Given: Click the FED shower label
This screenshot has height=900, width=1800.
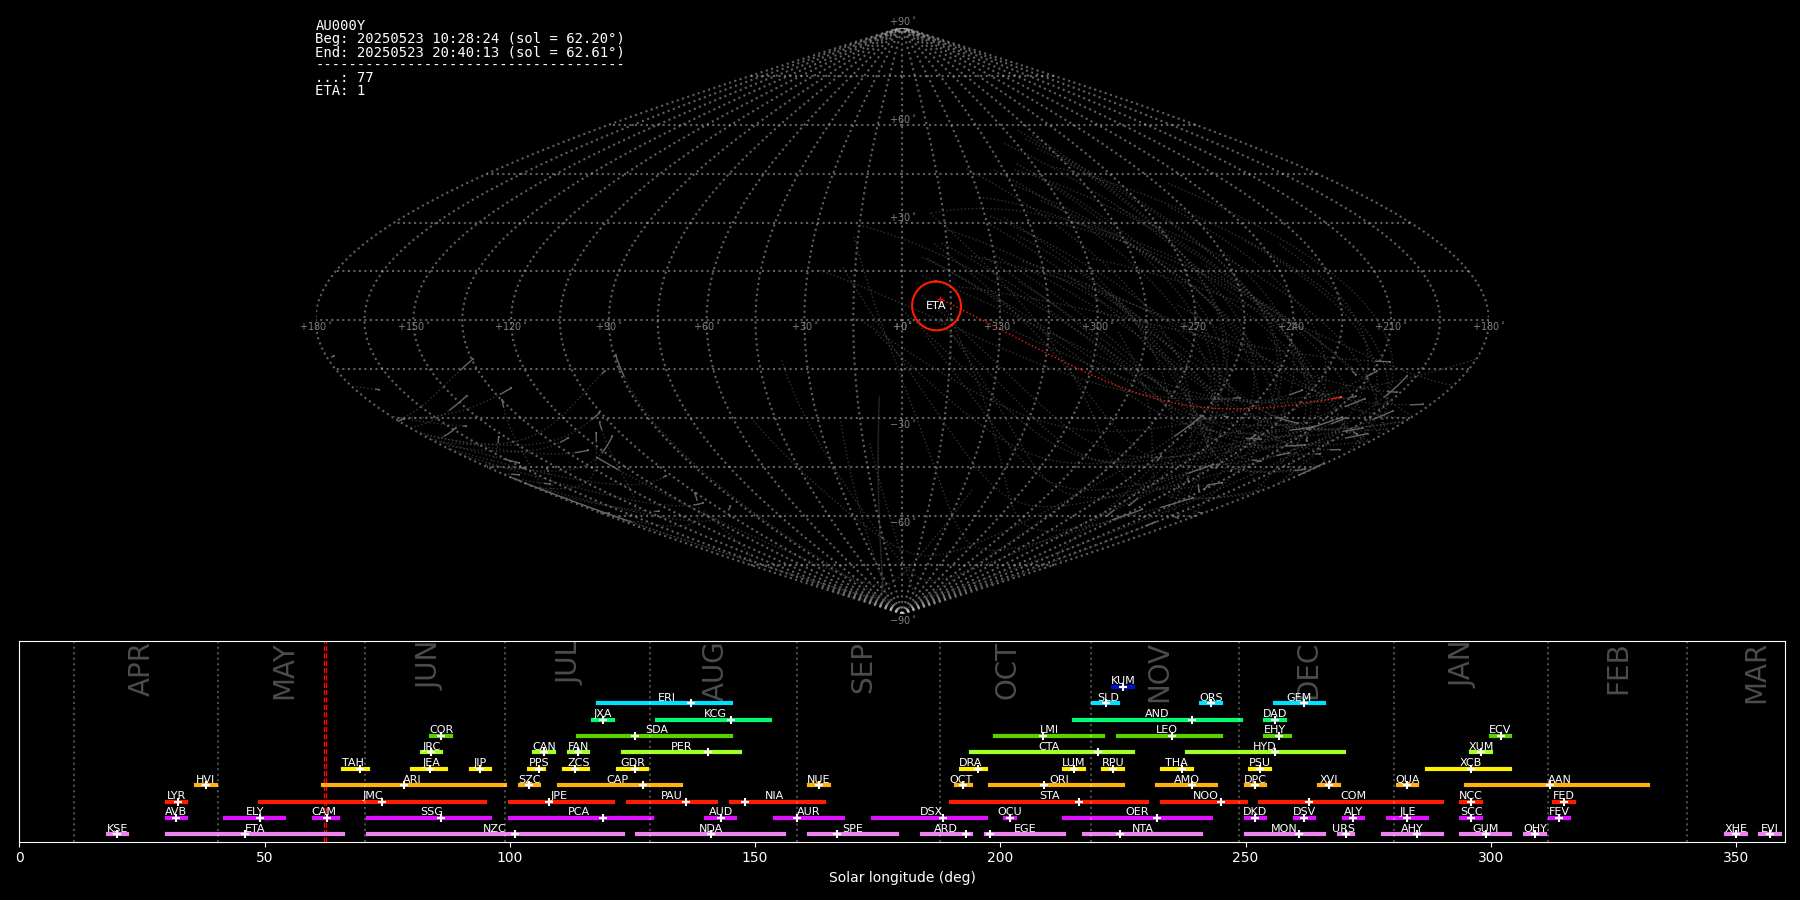Looking at the screenshot, I should point(1563,796).
